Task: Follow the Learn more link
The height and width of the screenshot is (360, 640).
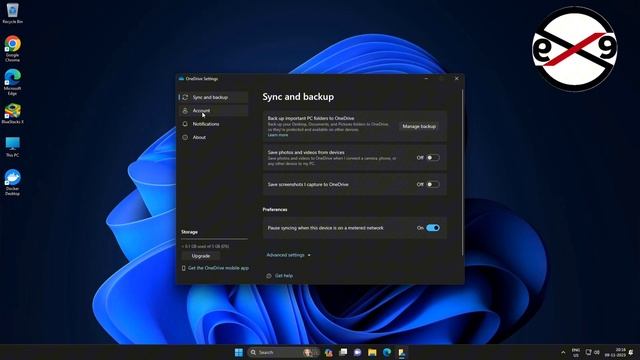Action: pyautogui.click(x=278, y=135)
